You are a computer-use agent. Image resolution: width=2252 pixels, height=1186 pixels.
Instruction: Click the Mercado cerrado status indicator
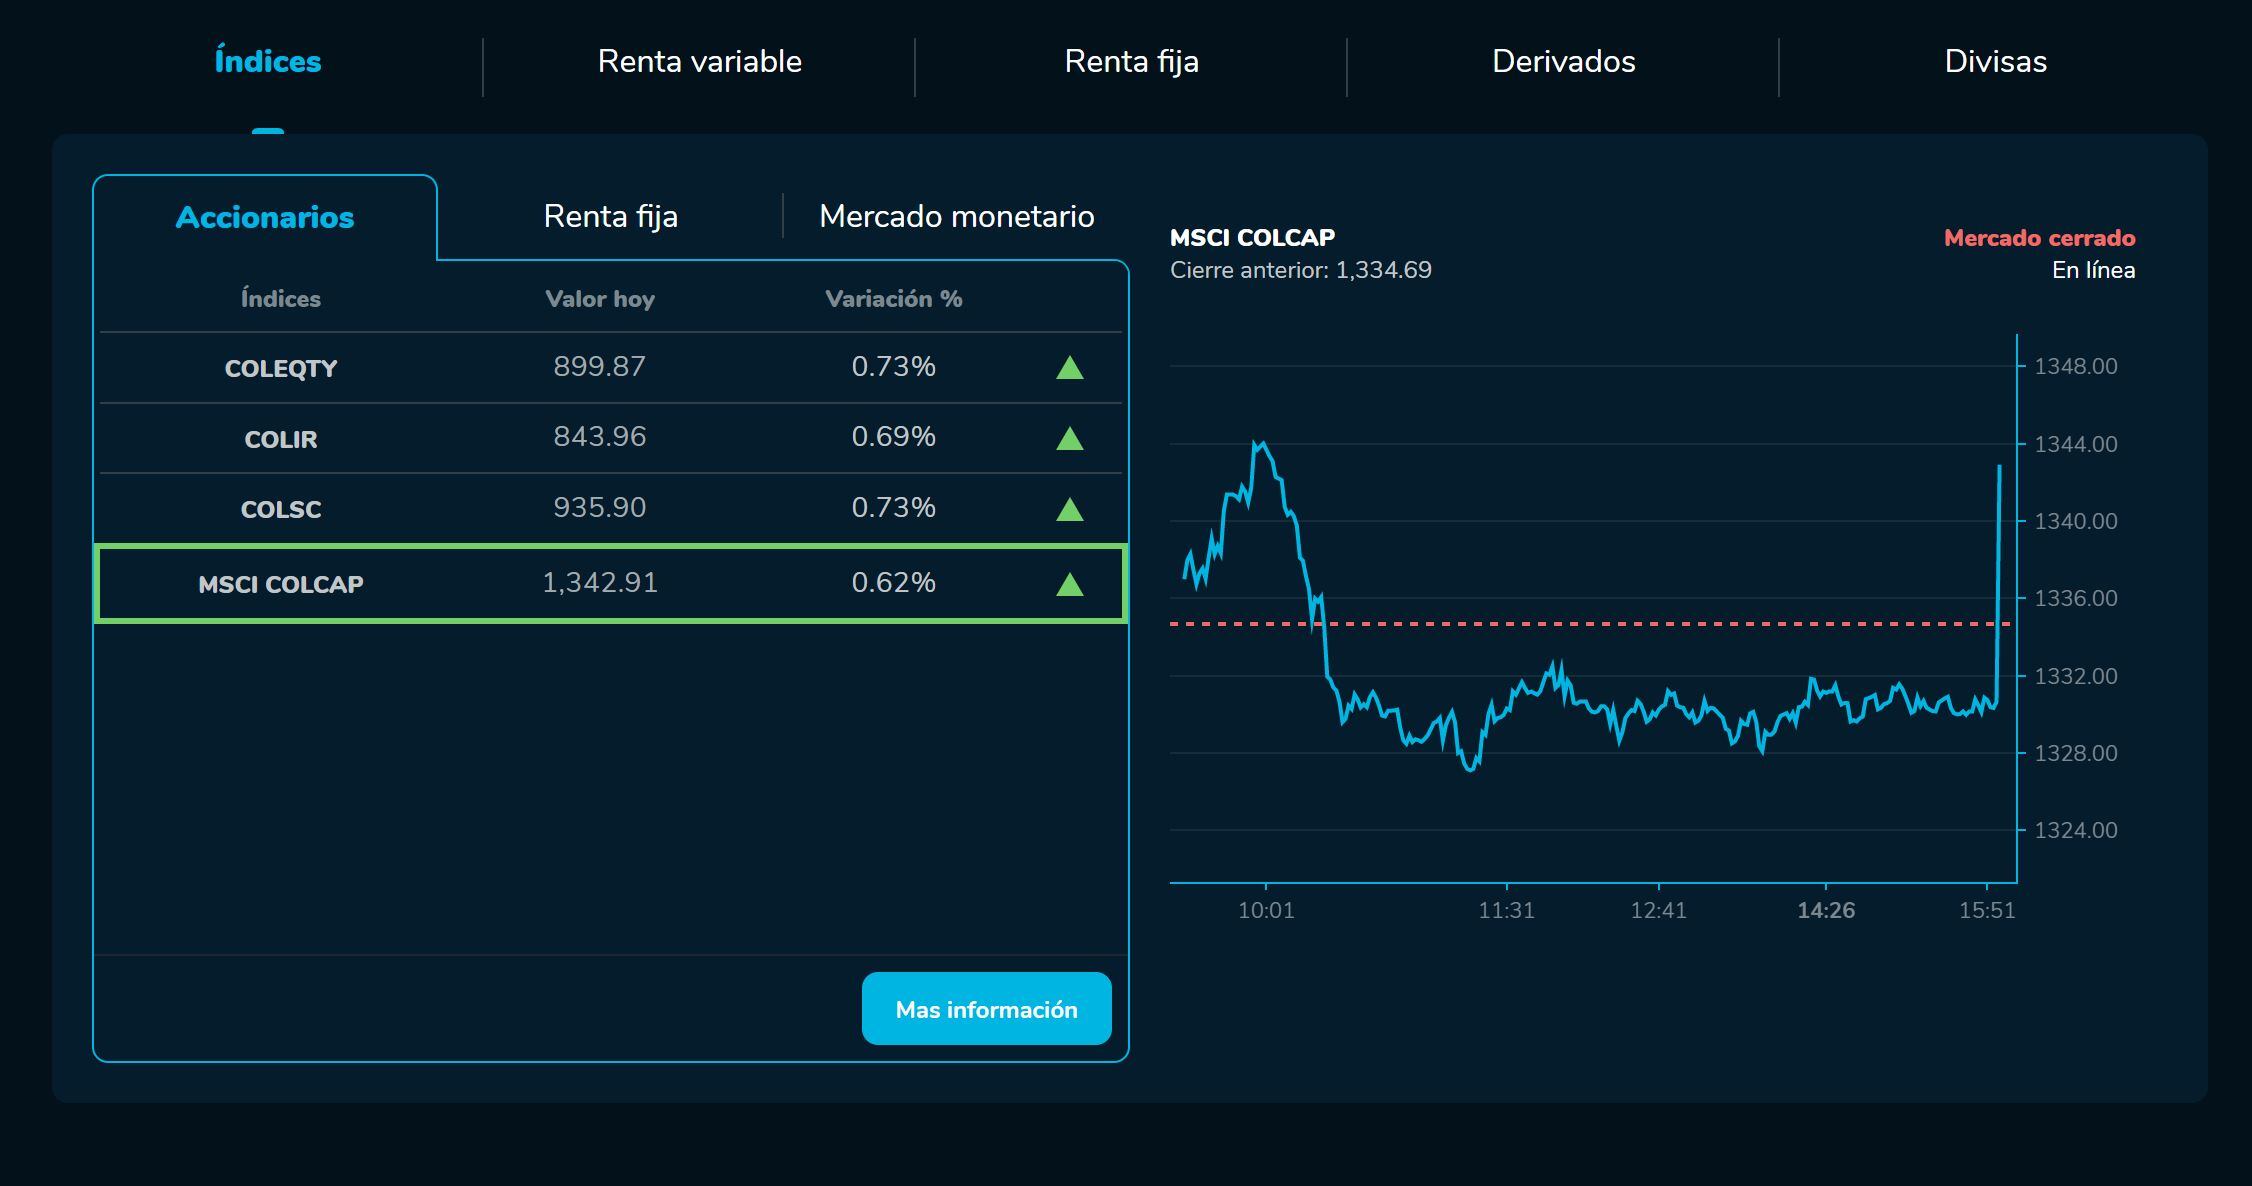(x=2037, y=237)
